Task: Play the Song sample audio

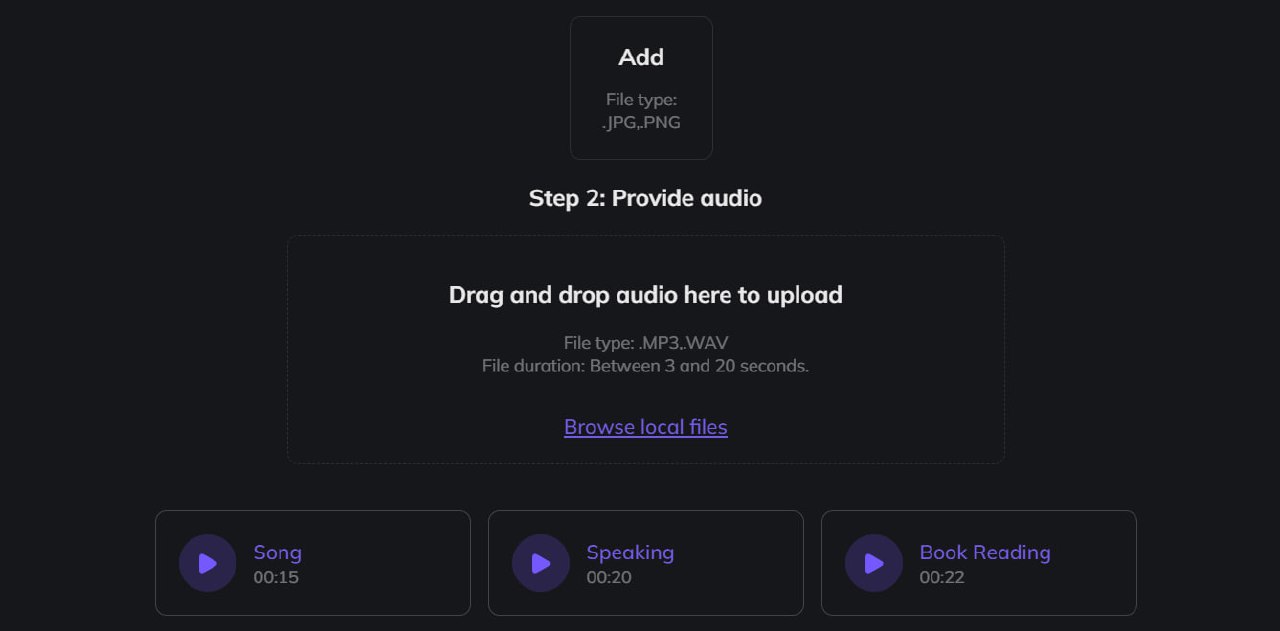Action: (x=207, y=563)
